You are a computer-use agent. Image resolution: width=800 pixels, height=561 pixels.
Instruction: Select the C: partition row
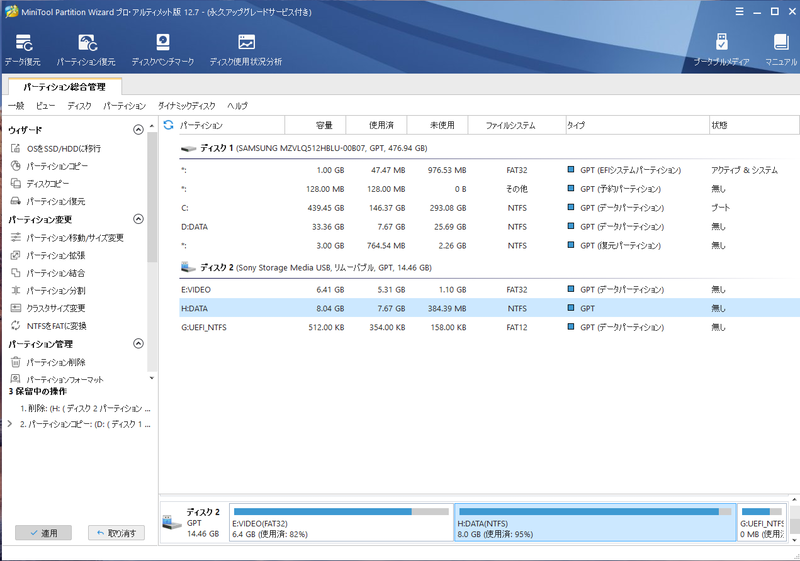[489, 208]
